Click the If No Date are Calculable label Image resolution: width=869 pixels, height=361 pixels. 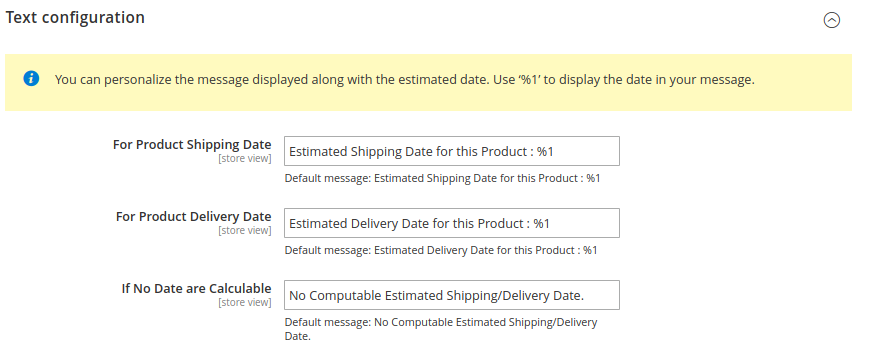pyautogui.click(x=197, y=289)
